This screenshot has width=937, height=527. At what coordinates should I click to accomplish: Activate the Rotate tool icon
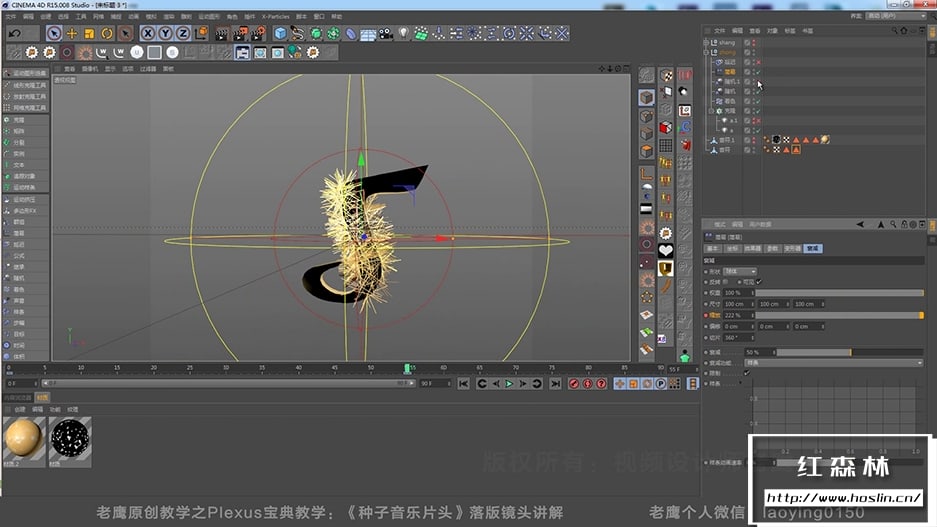[x=107, y=33]
